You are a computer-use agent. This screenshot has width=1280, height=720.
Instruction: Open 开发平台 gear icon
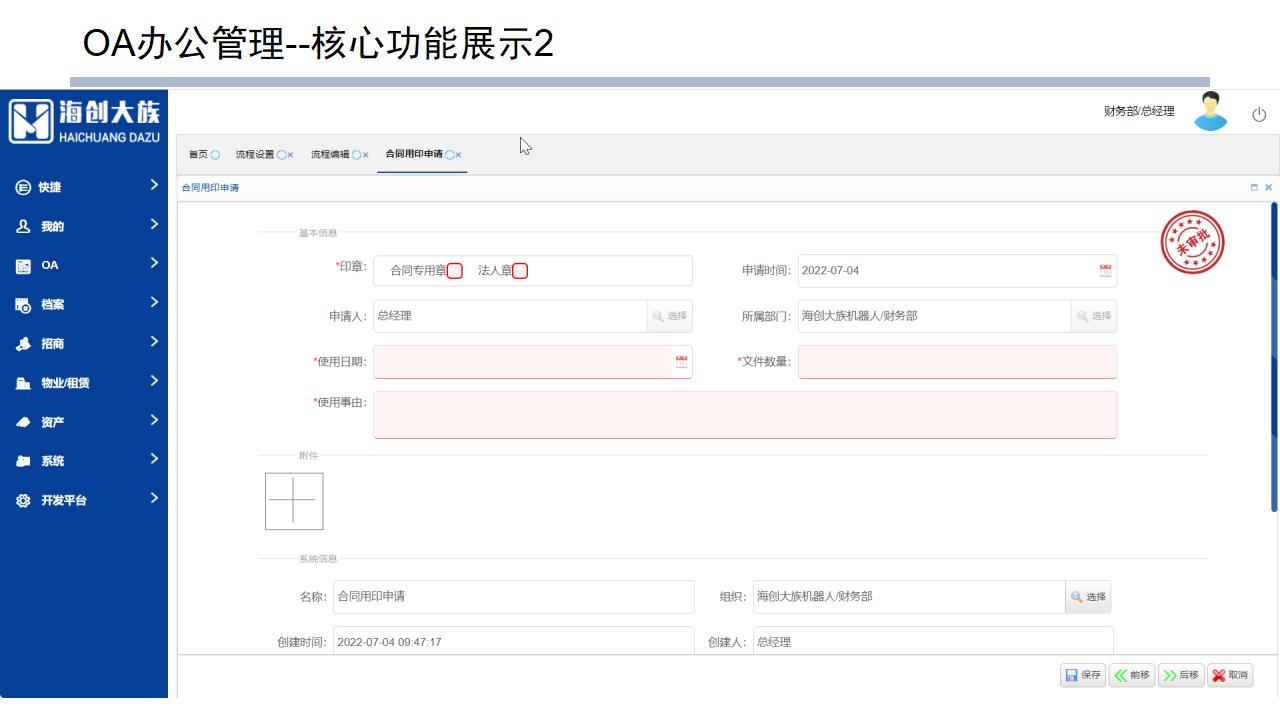[23, 500]
